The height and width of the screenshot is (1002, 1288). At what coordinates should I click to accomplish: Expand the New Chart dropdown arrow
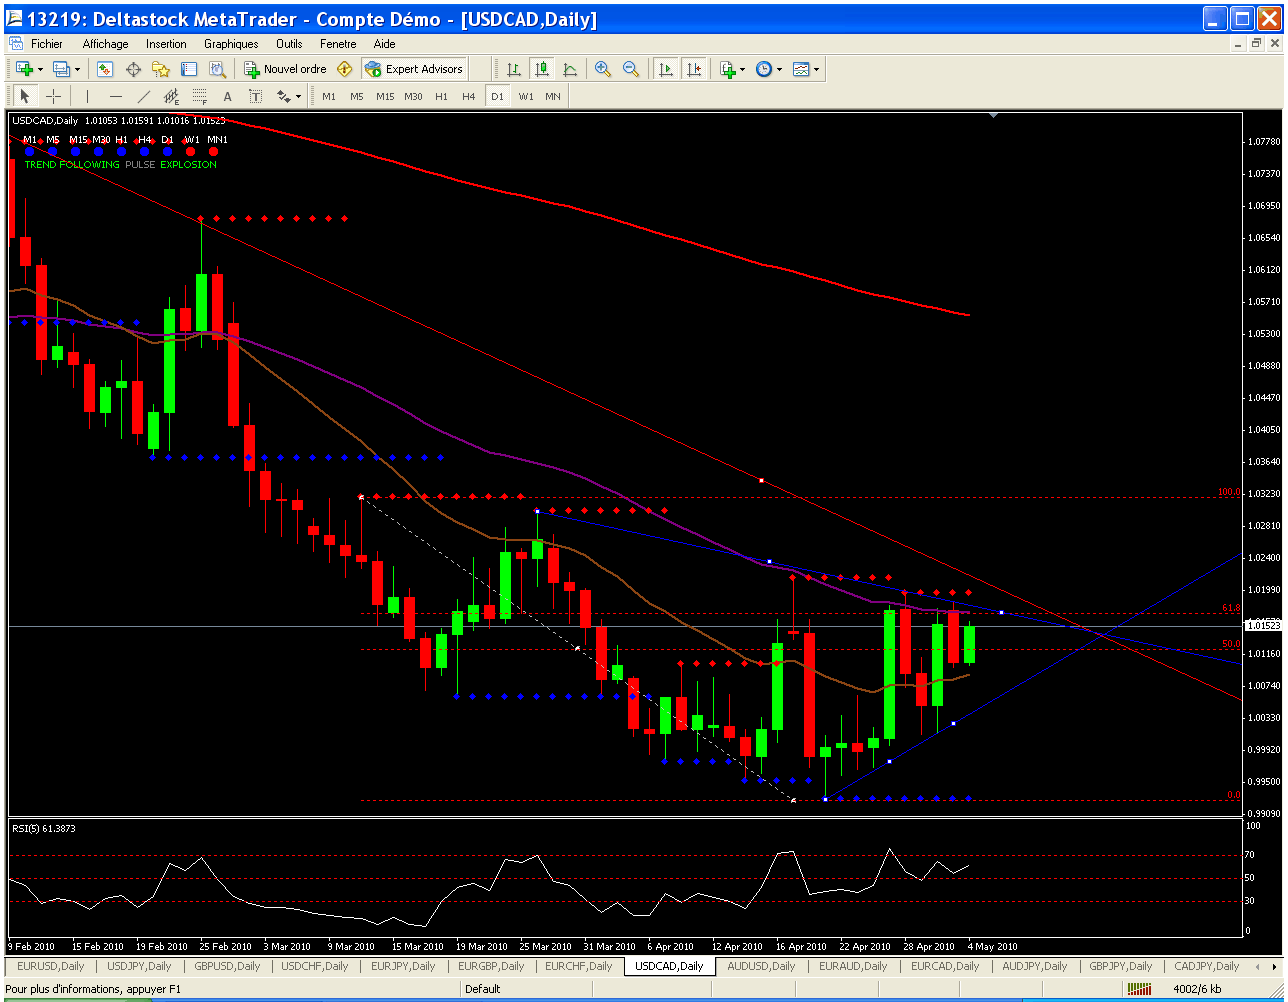click(x=40, y=69)
